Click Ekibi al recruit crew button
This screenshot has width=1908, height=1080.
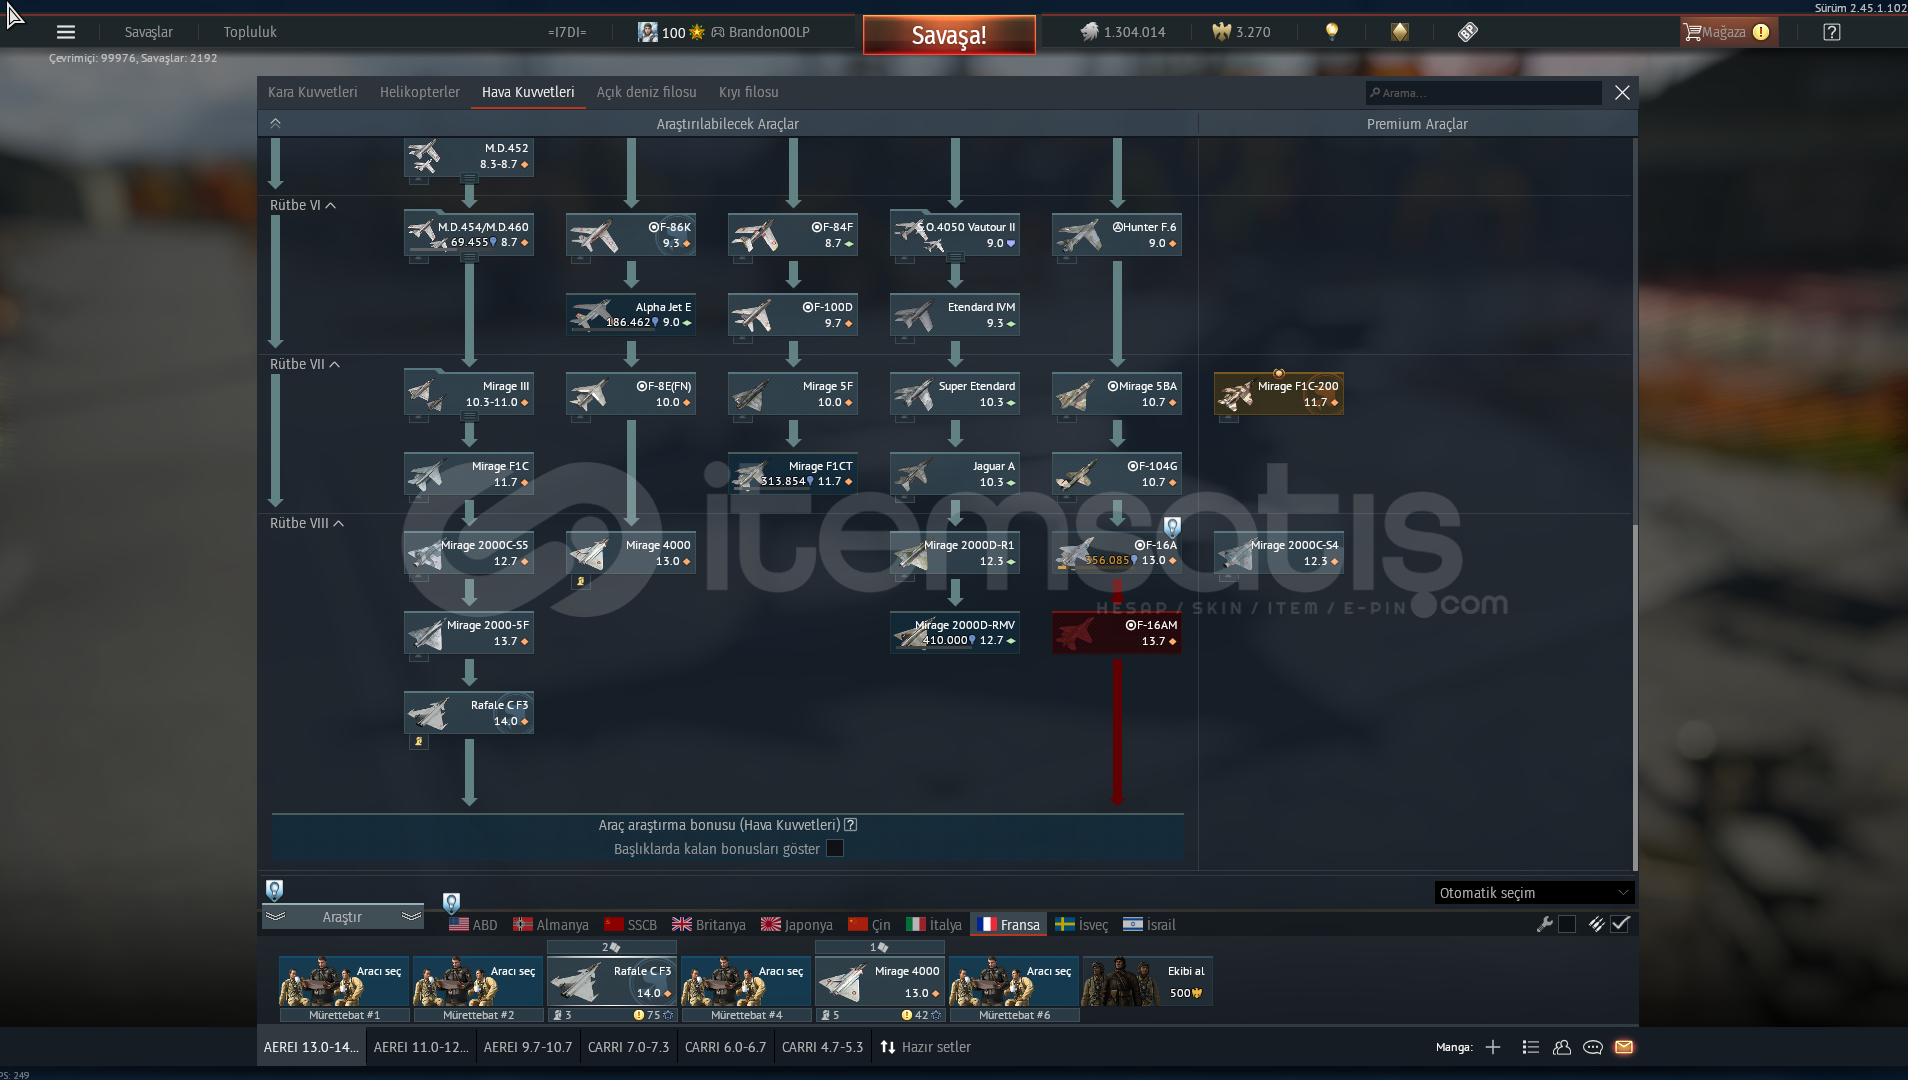(1148, 981)
